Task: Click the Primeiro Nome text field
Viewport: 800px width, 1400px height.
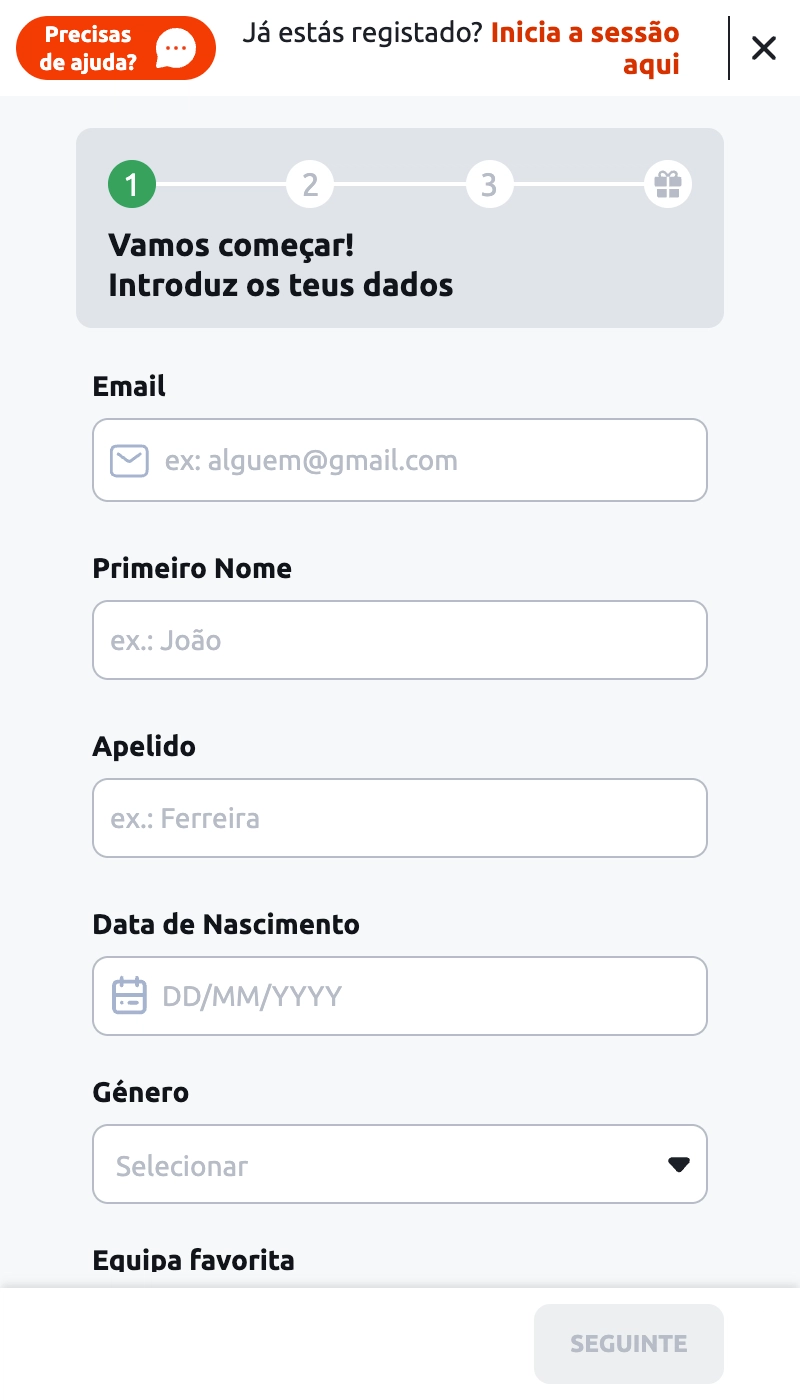Action: click(x=400, y=640)
